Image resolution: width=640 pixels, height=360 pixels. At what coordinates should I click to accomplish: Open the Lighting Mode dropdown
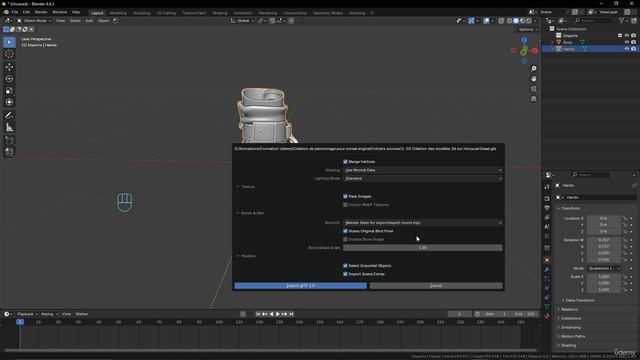(x=423, y=179)
